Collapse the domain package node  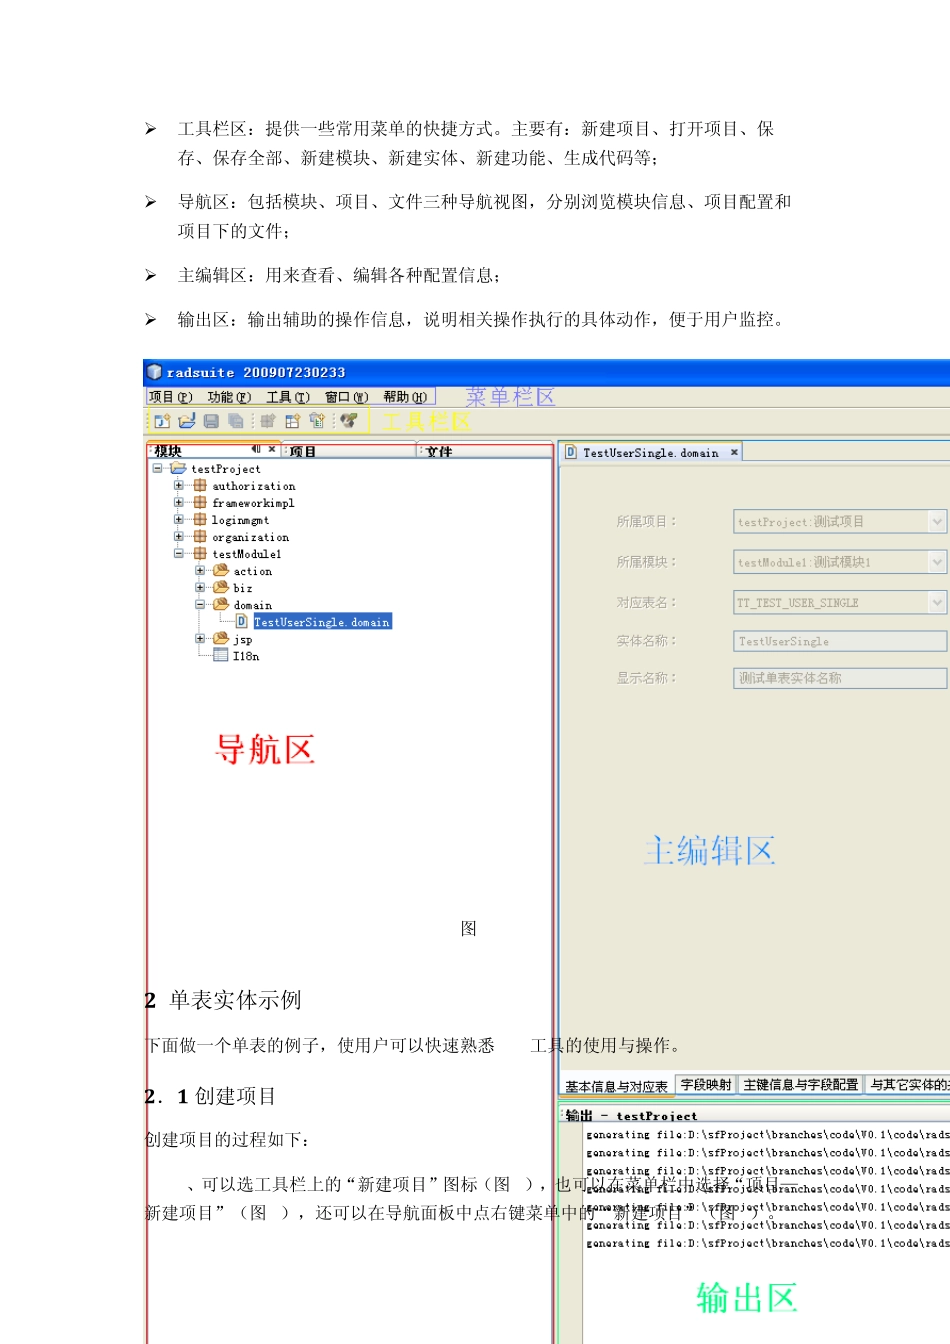pyautogui.click(x=200, y=604)
